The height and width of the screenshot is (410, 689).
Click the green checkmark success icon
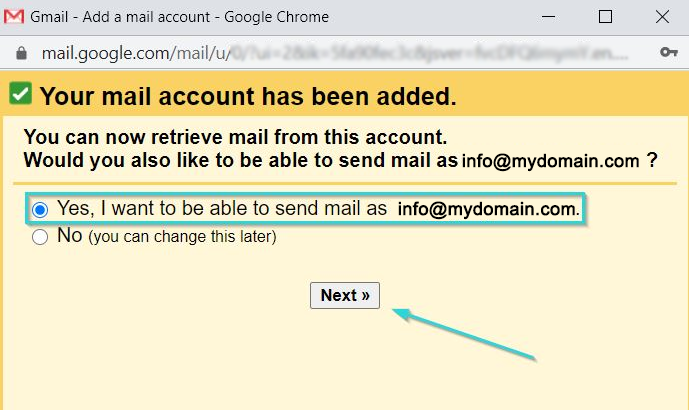pyautogui.click(x=20, y=95)
